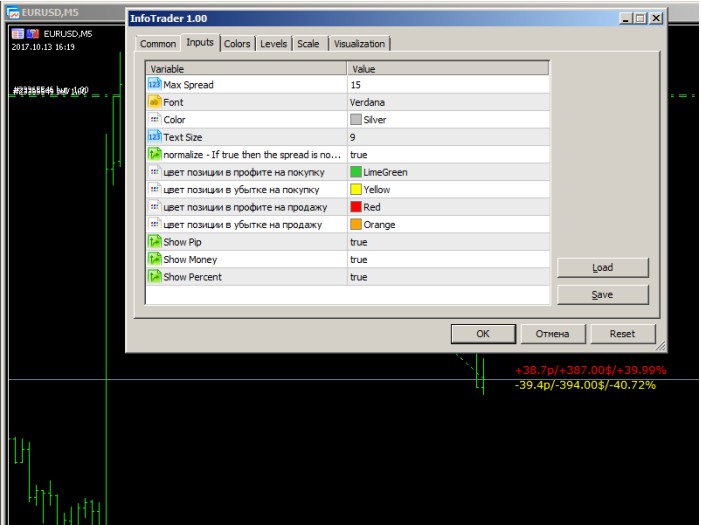
Task: Click icon next to 'цвет позиции в убытке на покупку'
Action: click(154, 189)
